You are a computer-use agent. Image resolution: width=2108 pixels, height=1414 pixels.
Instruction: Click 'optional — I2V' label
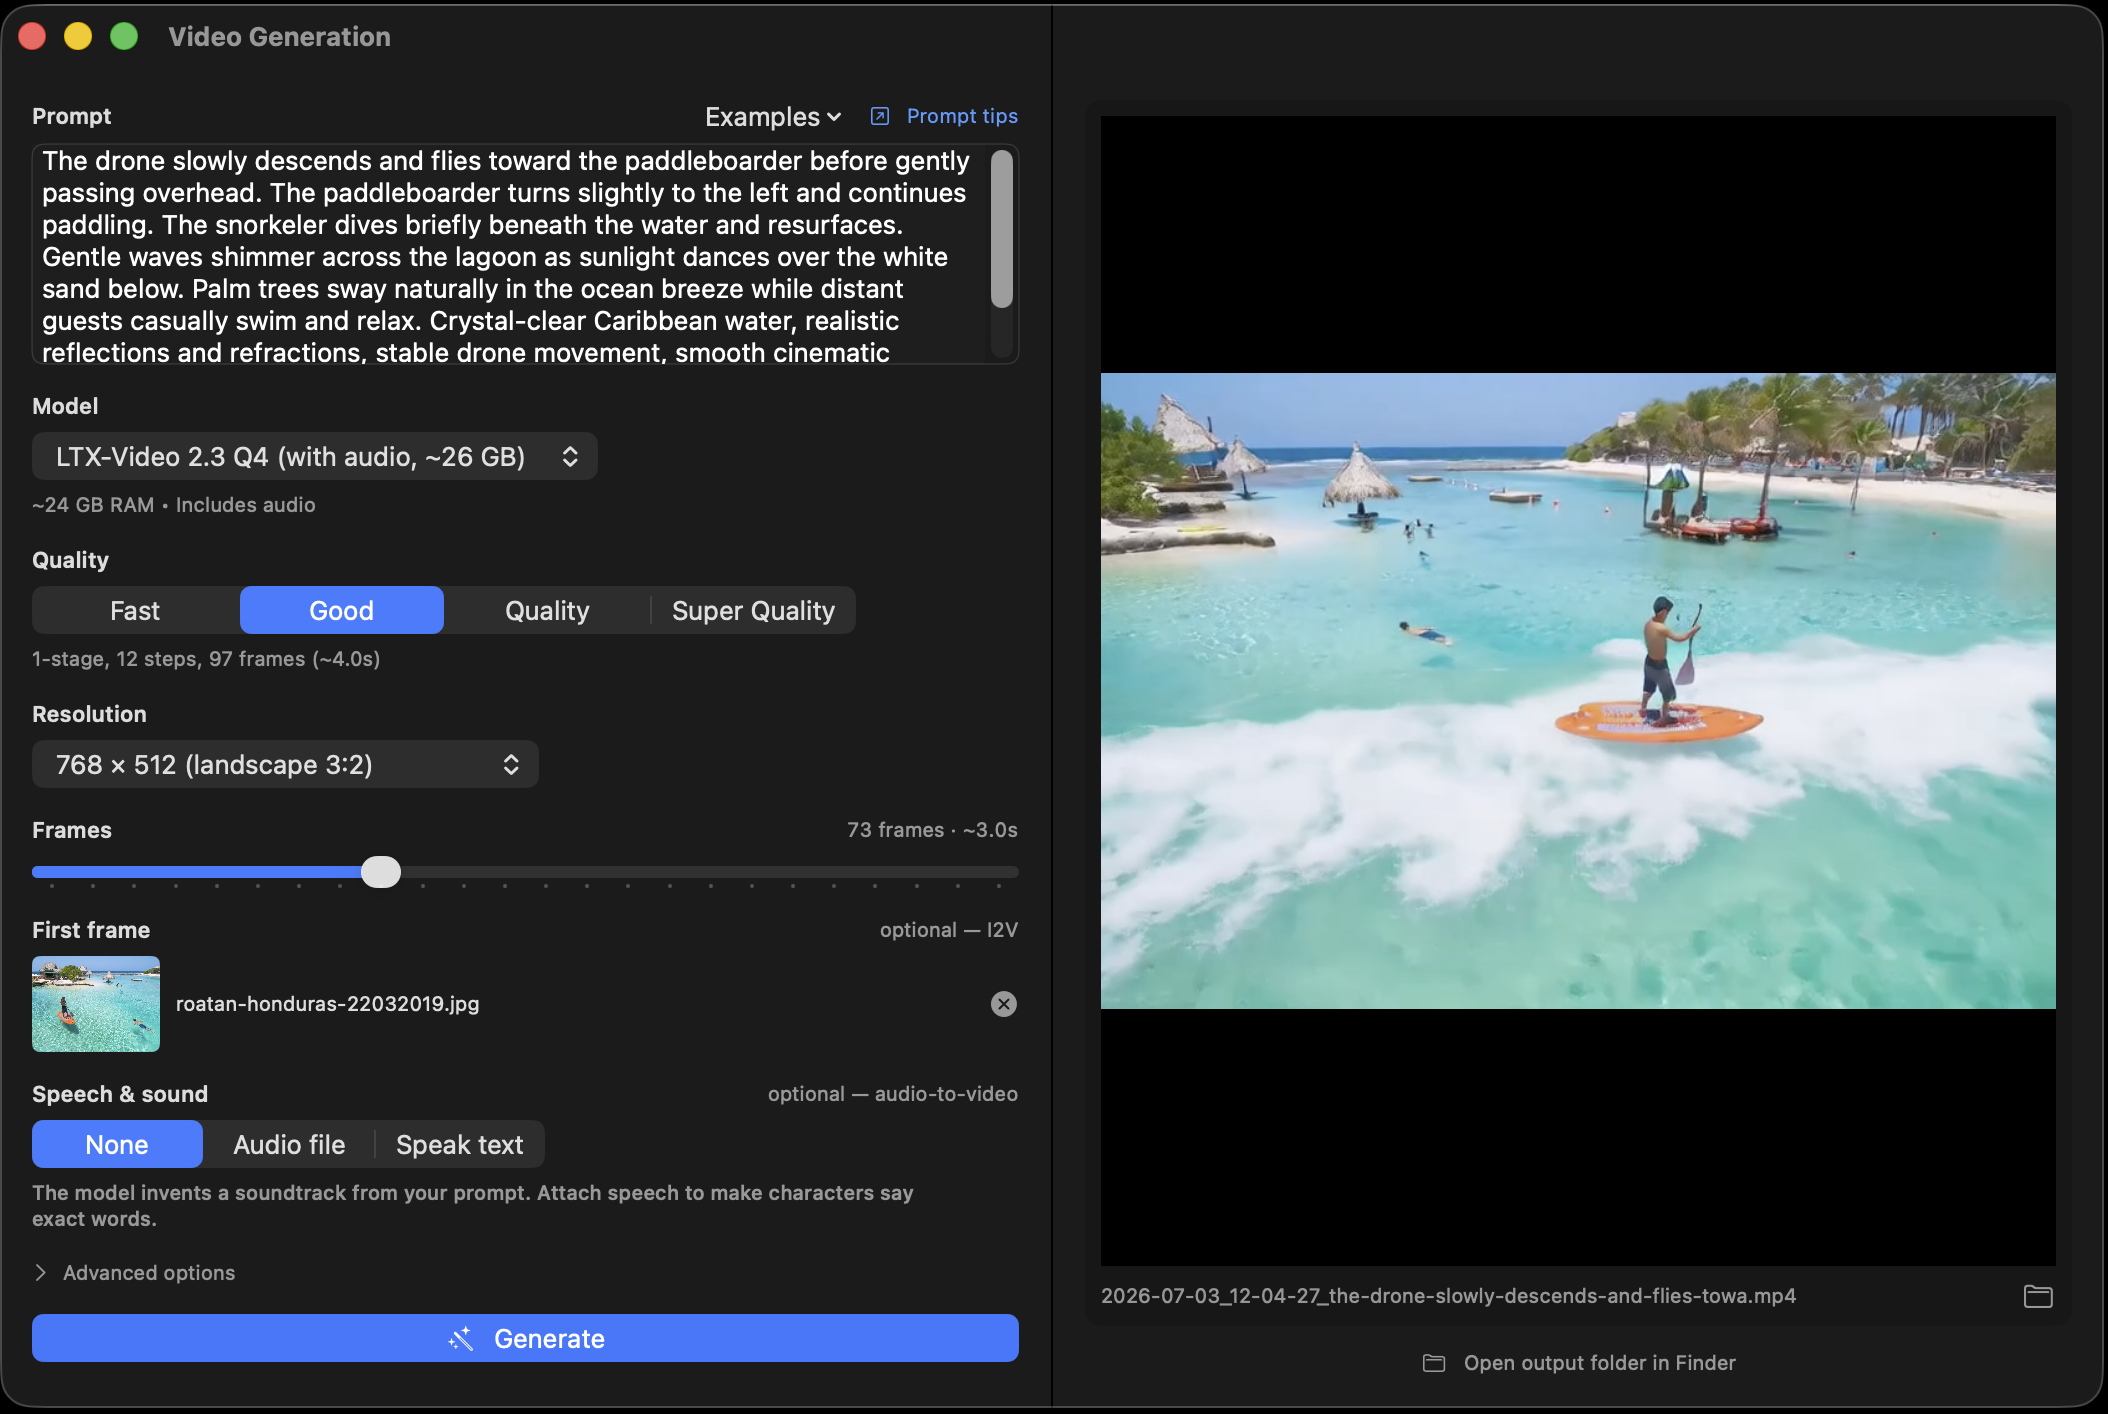tap(948, 930)
